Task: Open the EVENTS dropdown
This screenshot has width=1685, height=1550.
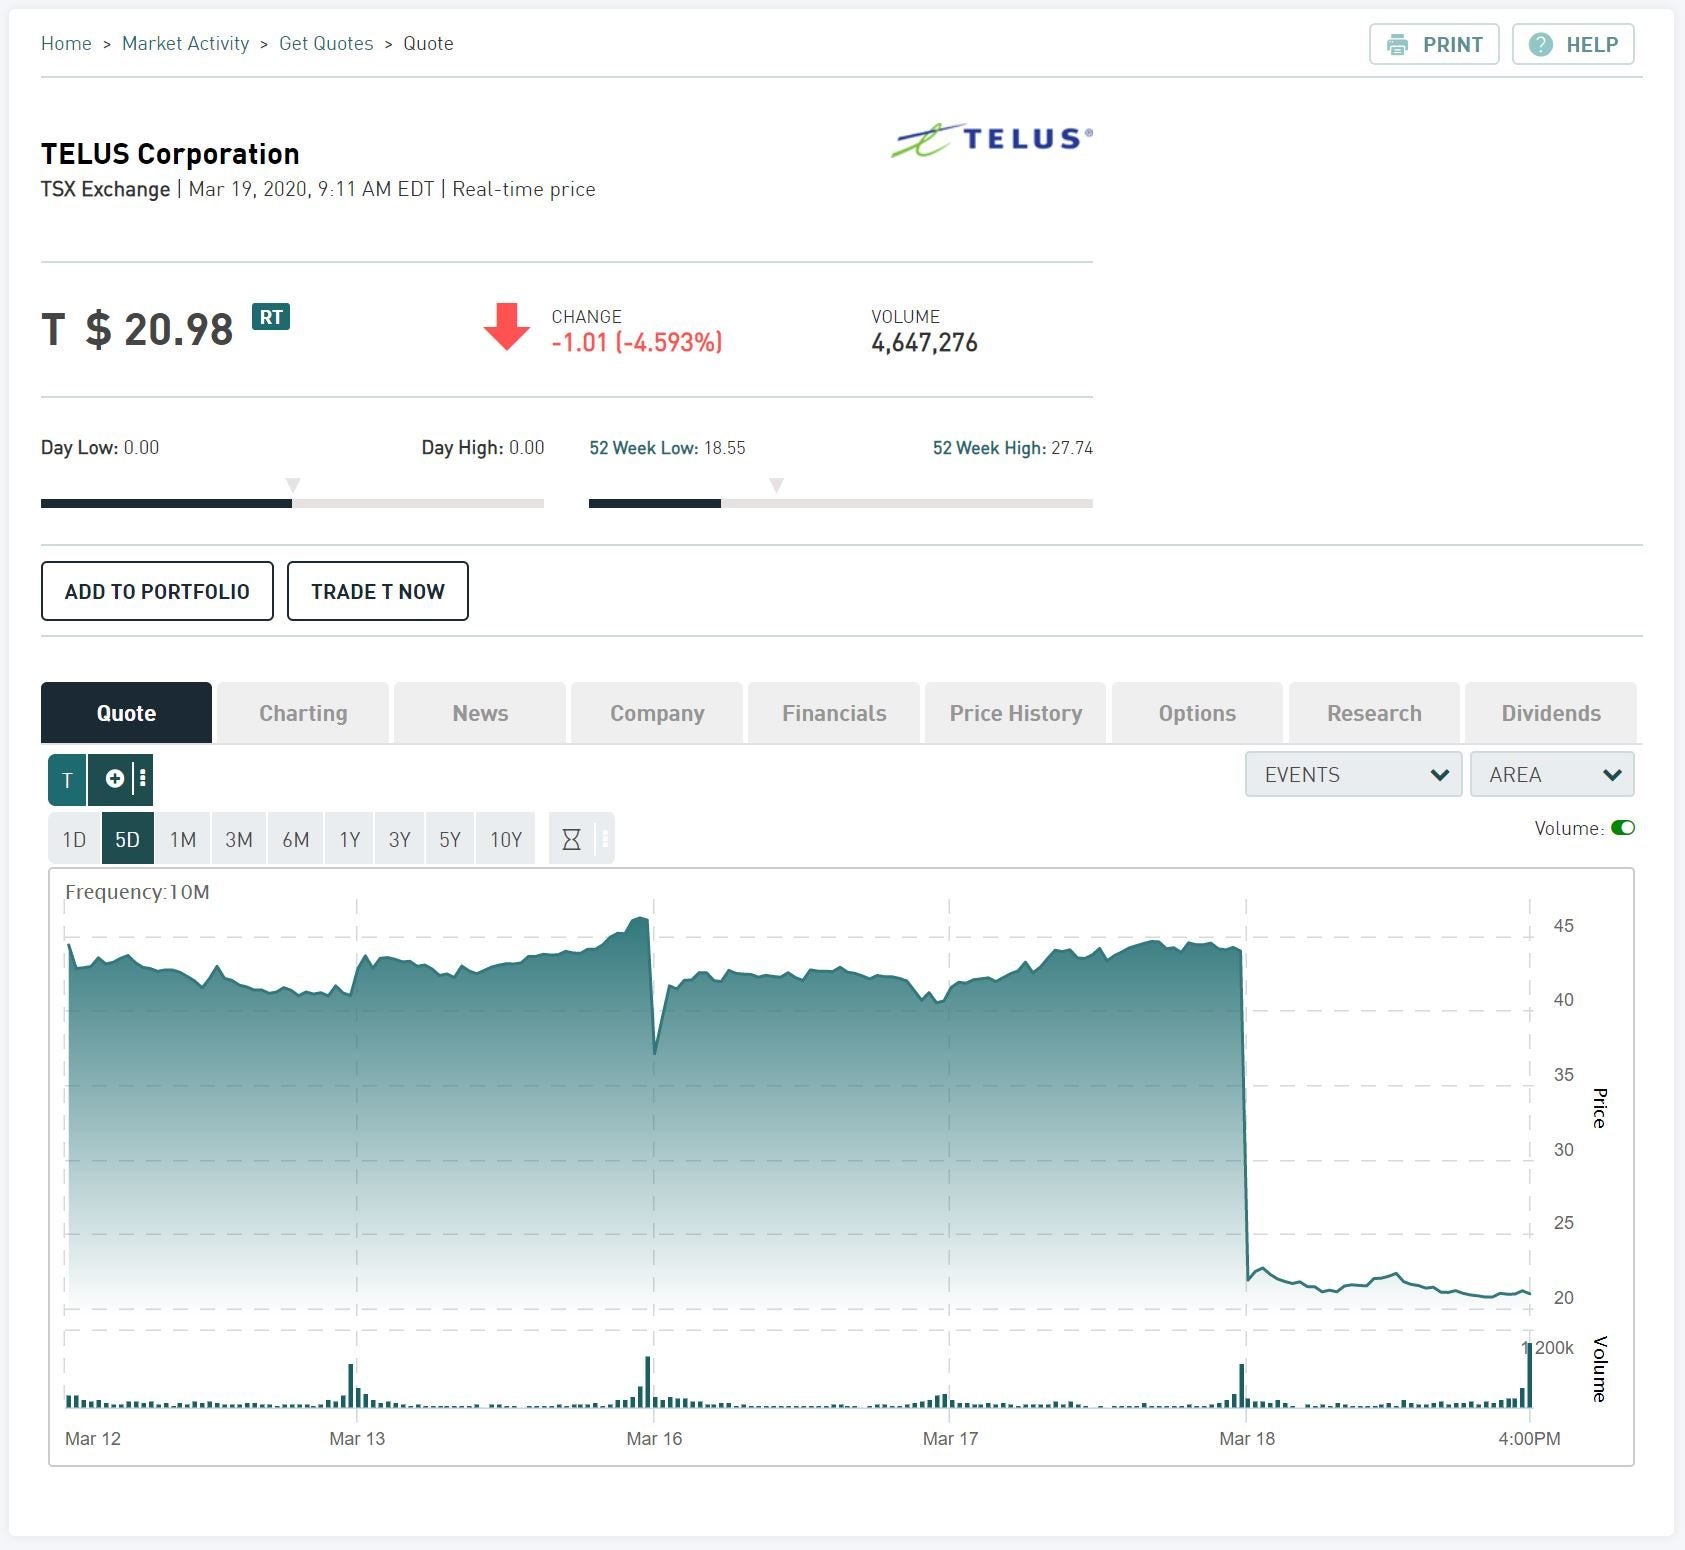Action: coord(1352,774)
